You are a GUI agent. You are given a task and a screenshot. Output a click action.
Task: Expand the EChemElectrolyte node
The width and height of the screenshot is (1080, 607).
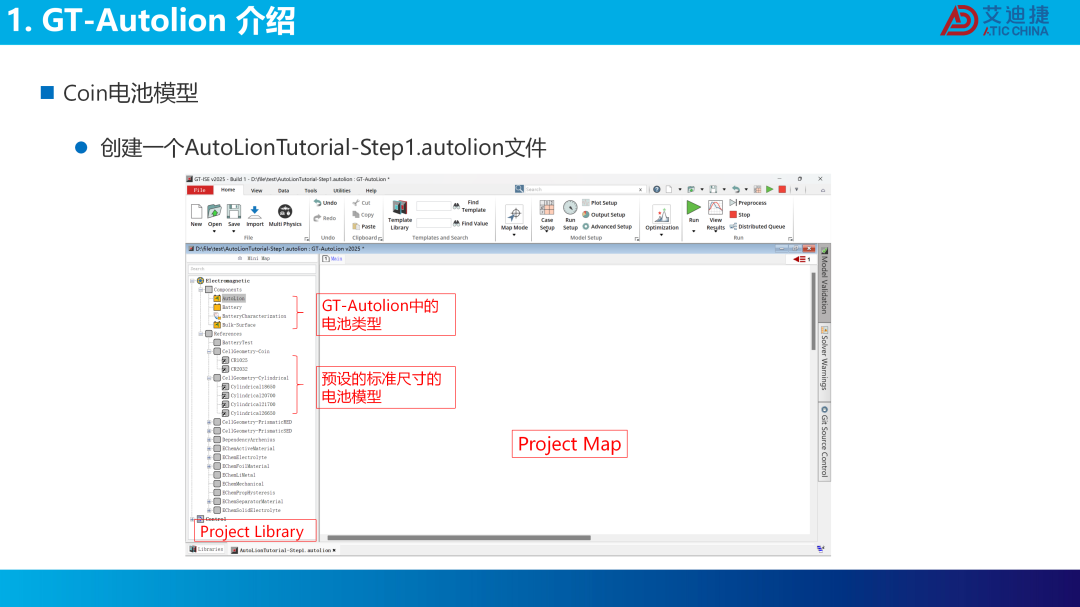(209, 457)
